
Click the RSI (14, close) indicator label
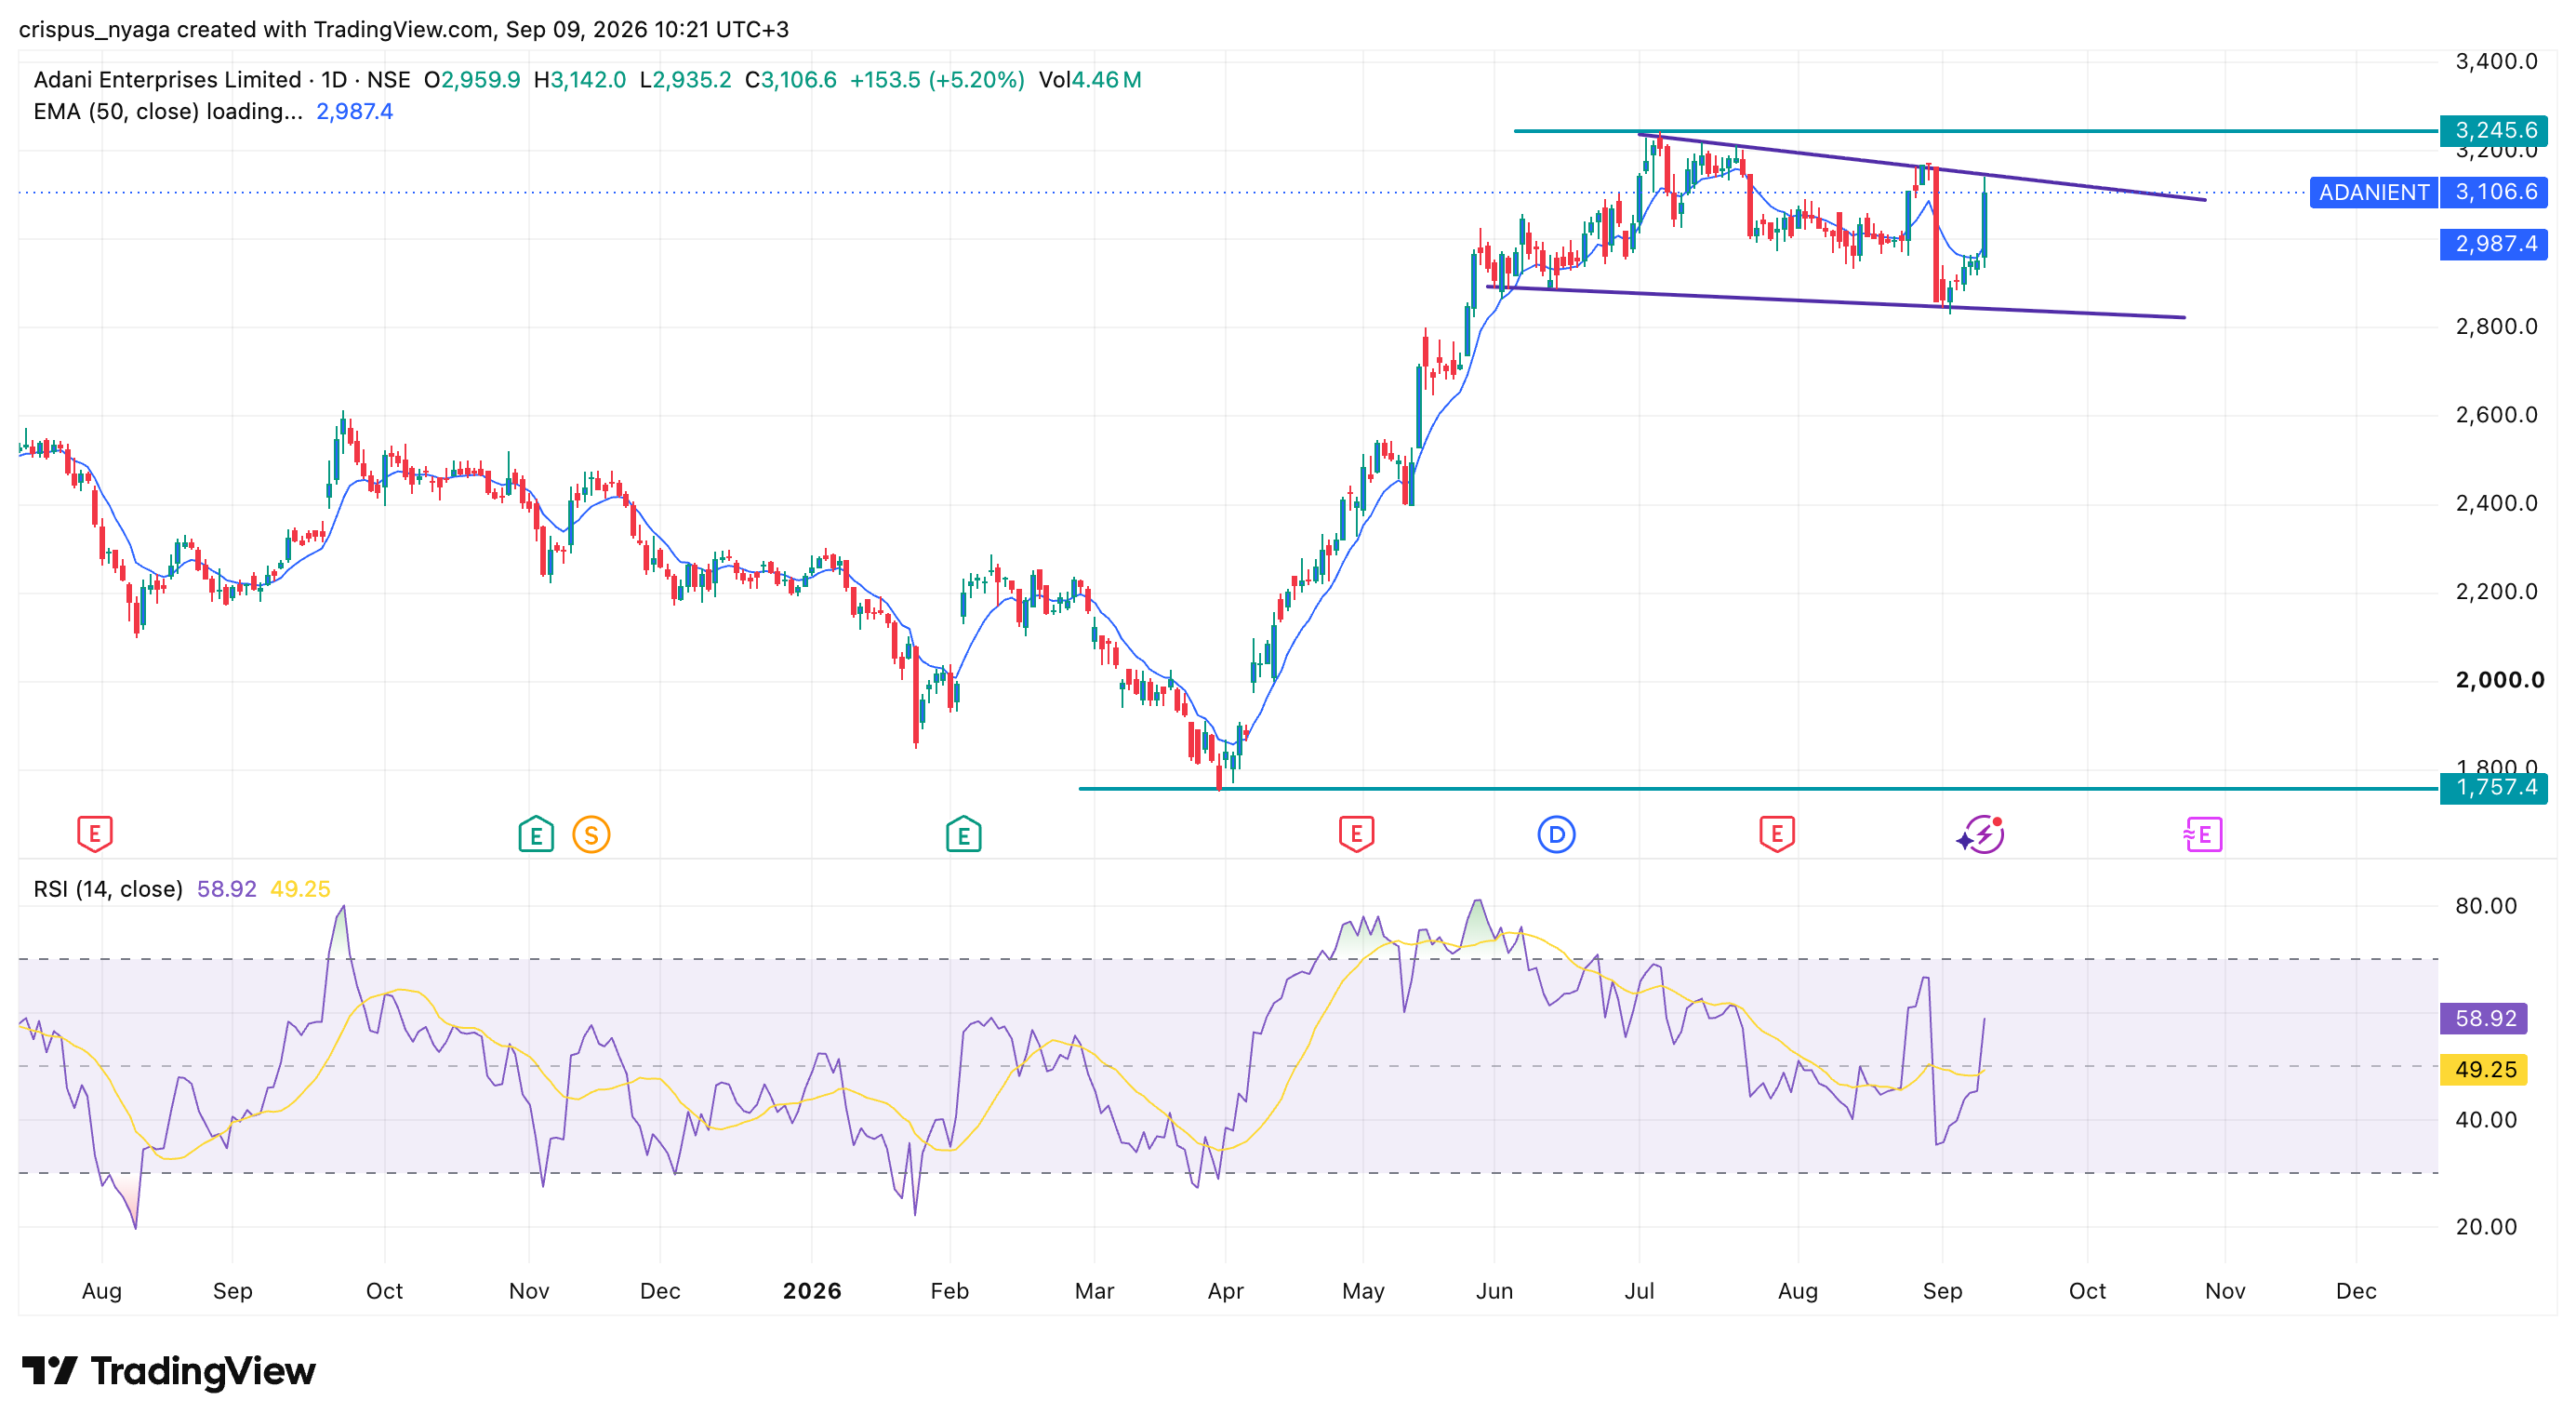click(x=108, y=889)
